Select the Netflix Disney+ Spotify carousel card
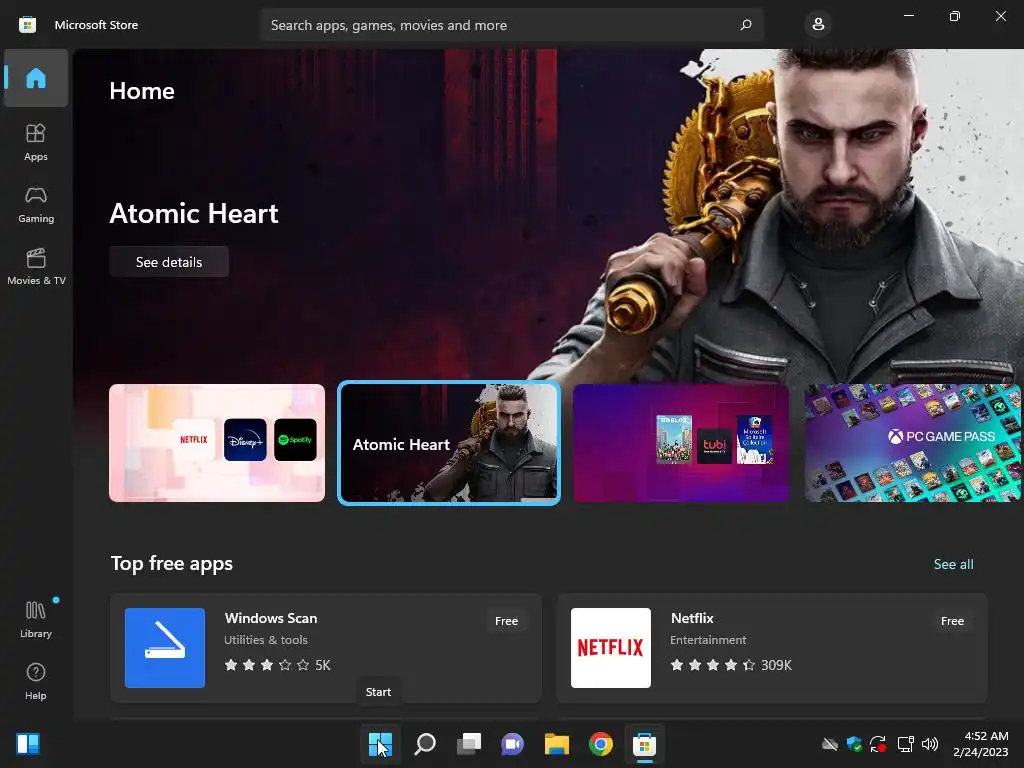This screenshot has height=768, width=1024. [217, 443]
